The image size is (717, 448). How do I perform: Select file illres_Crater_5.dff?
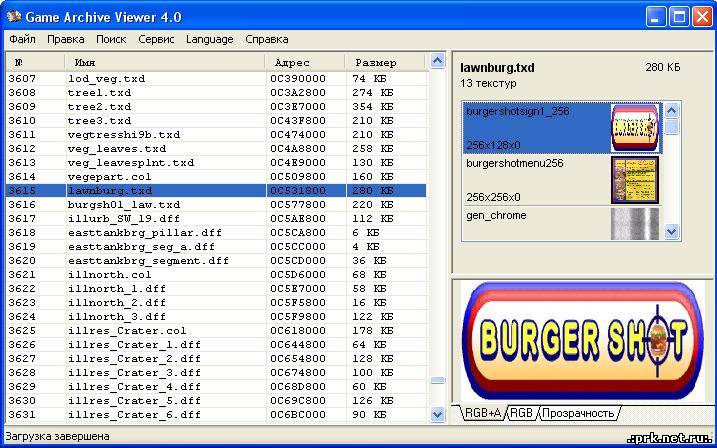point(134,401)
